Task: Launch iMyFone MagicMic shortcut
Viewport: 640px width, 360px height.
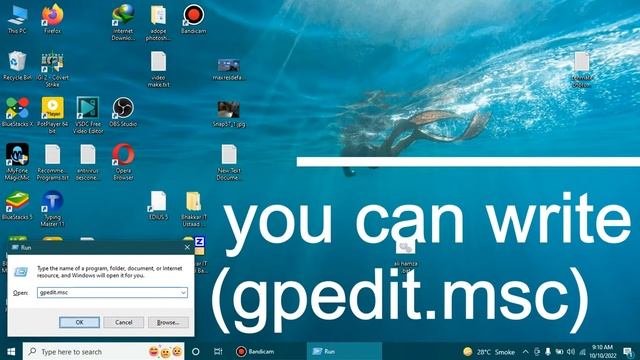Action: click(x=17, y=162)
